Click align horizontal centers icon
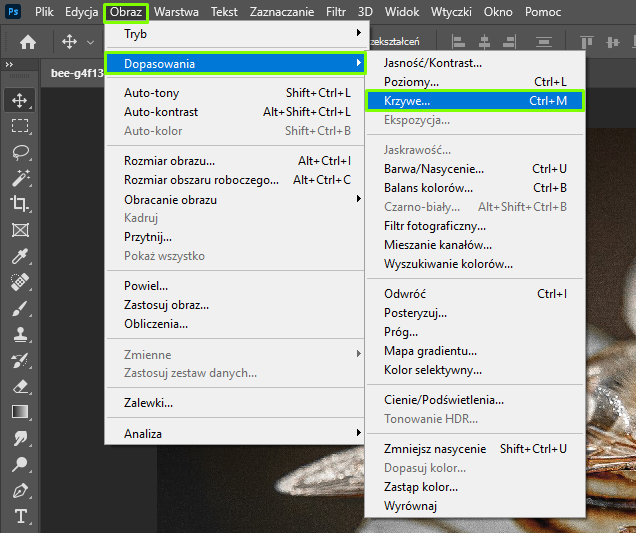Screen dimensions: 636x533 tap(484, 42)
